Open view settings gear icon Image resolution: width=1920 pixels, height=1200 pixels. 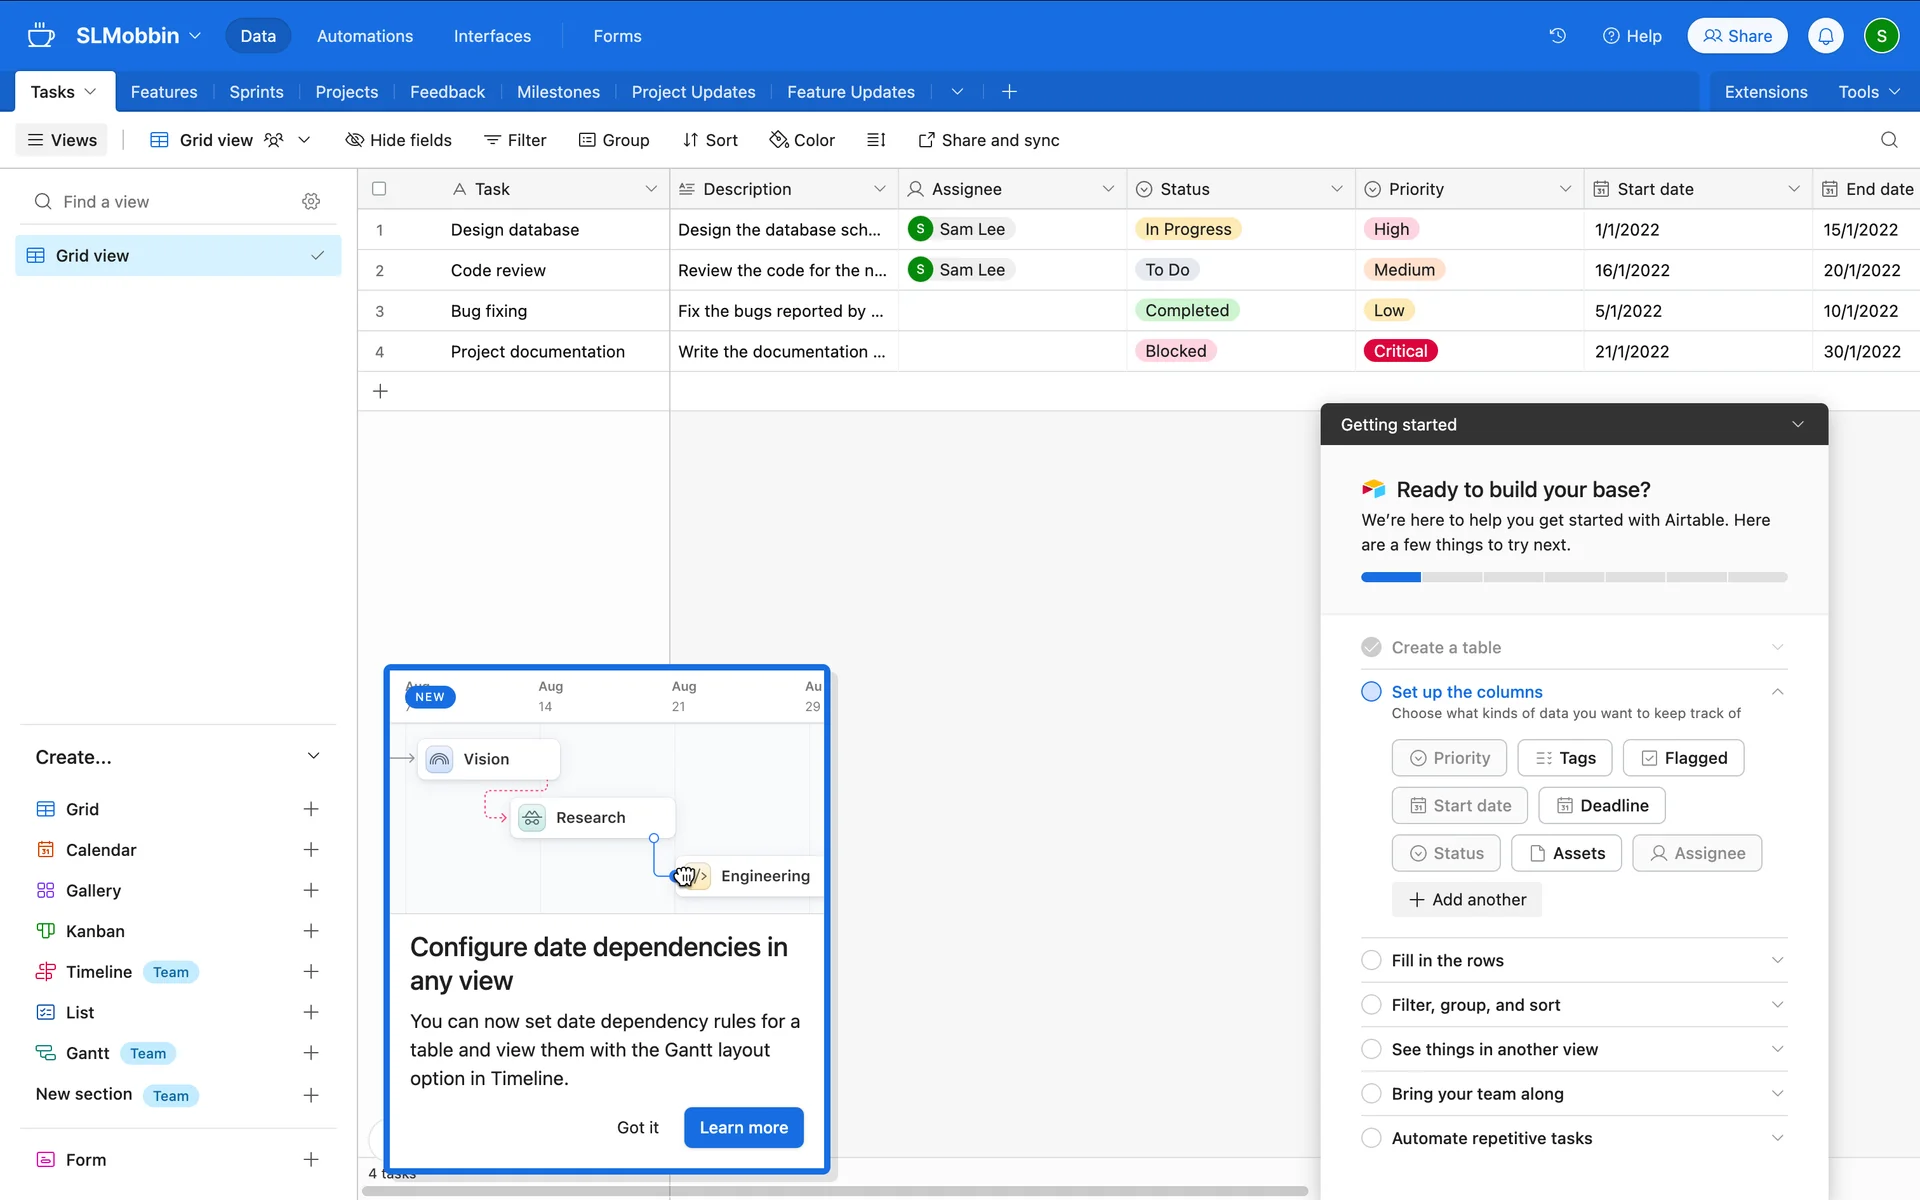[311, 202]
